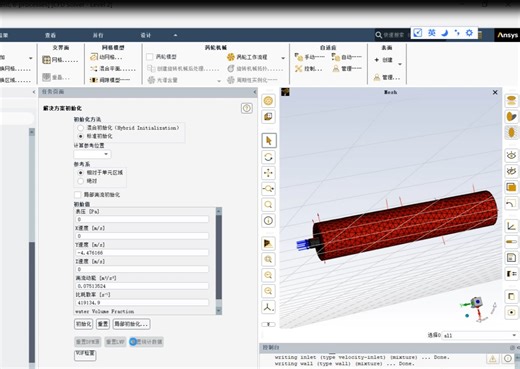This screenshot has width=520, height=369.
Task: Click the gold square panel icon on right toolbar
Action: coord(511,187)
